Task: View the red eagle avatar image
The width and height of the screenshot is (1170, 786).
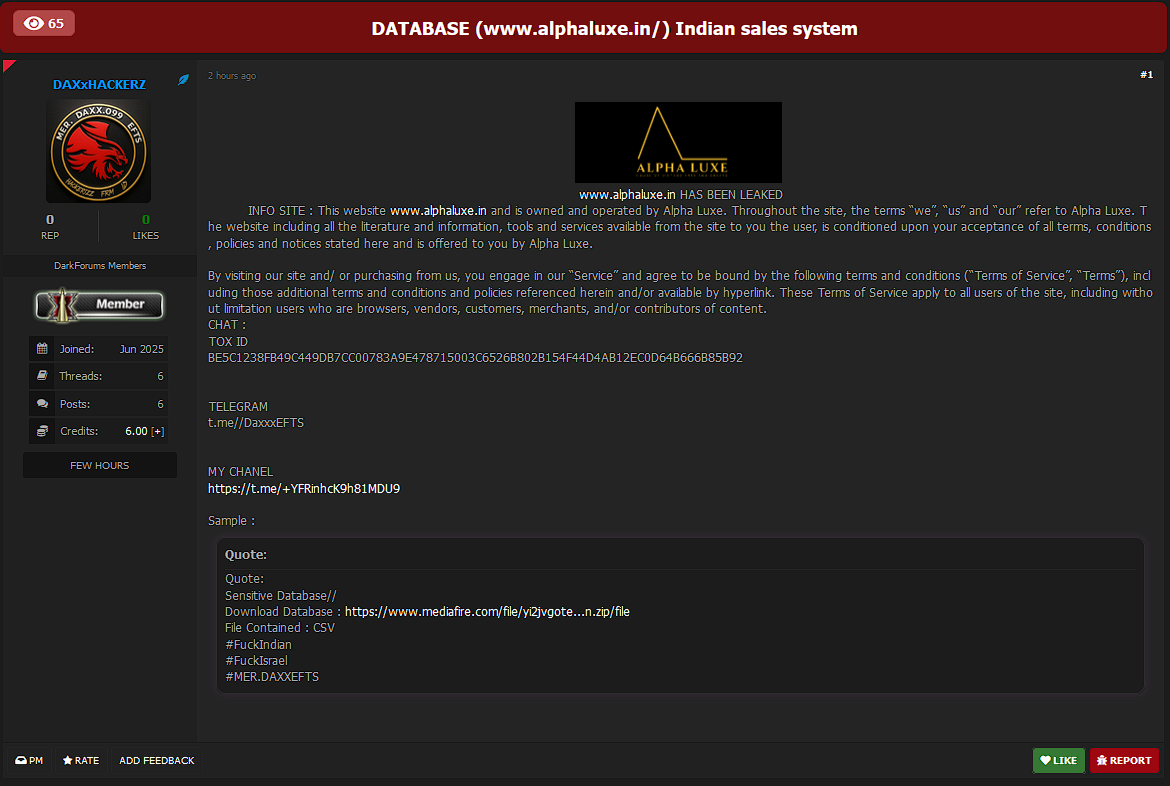Action: tap(98, 152)
